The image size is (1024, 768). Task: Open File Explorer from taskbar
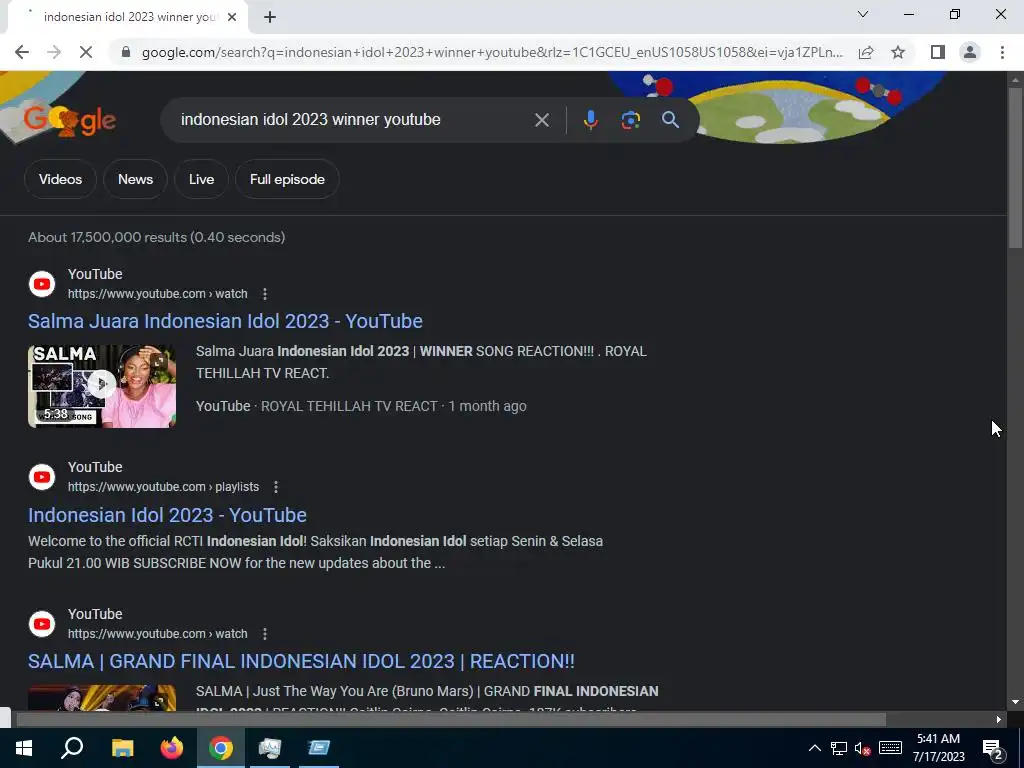tap(122, 748)
